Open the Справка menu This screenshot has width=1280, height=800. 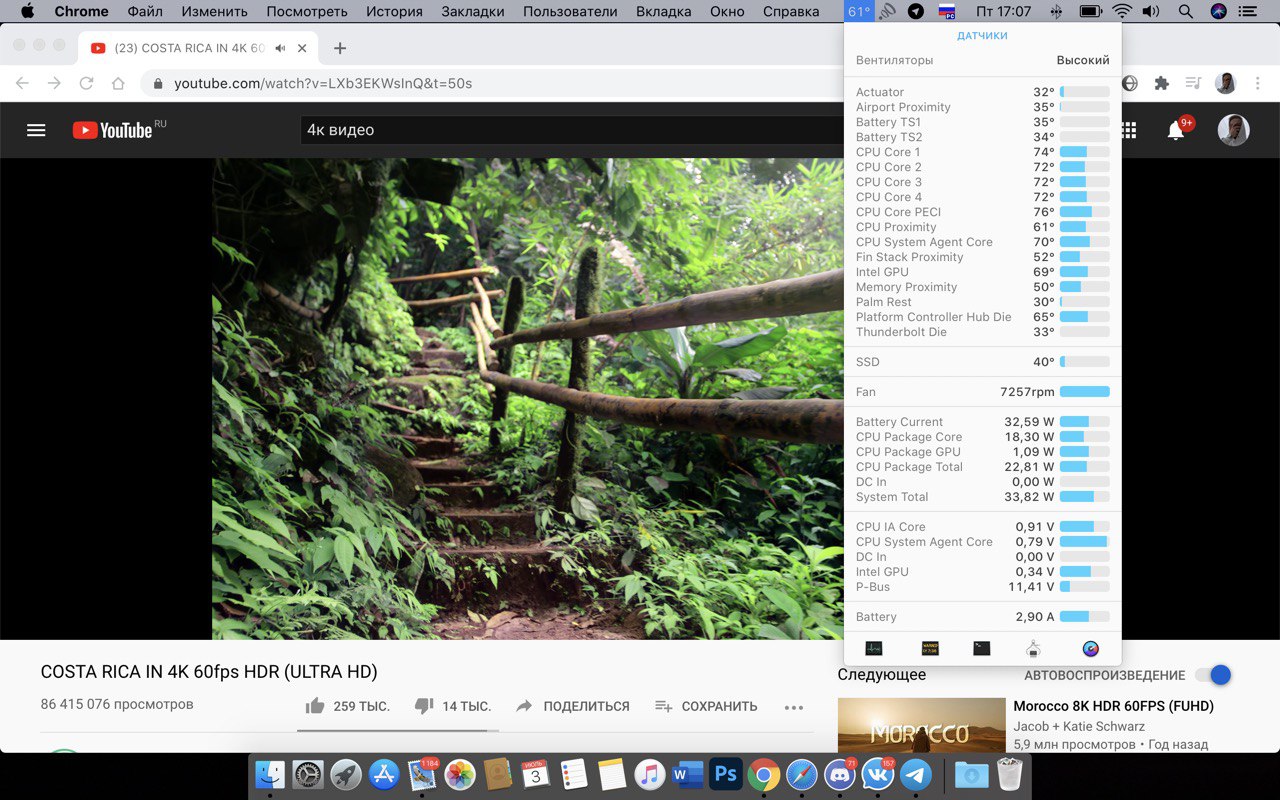791,12
